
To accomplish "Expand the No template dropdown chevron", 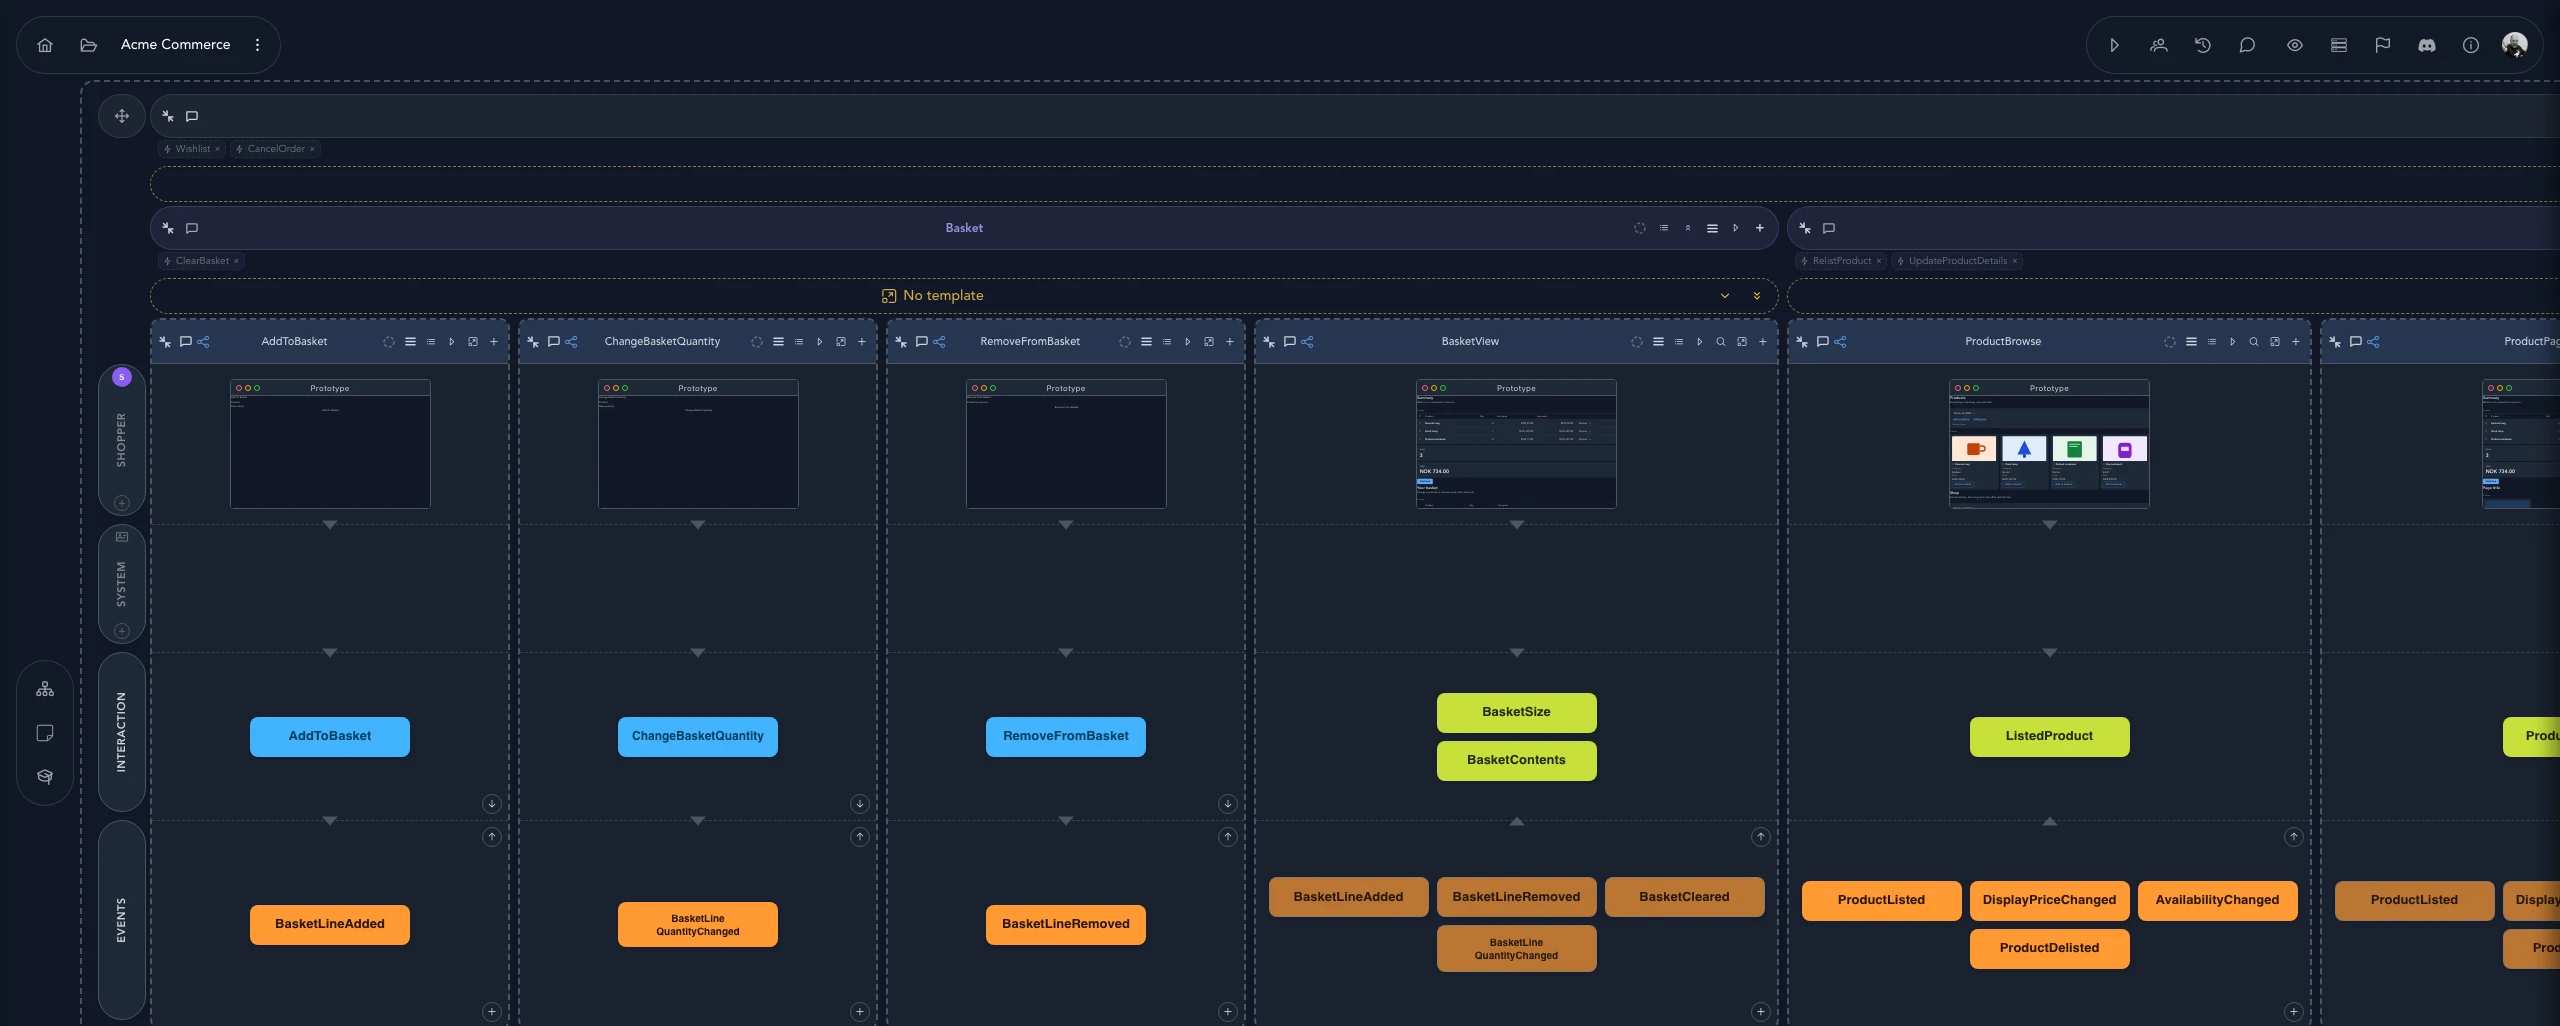I will [1725, 296].
